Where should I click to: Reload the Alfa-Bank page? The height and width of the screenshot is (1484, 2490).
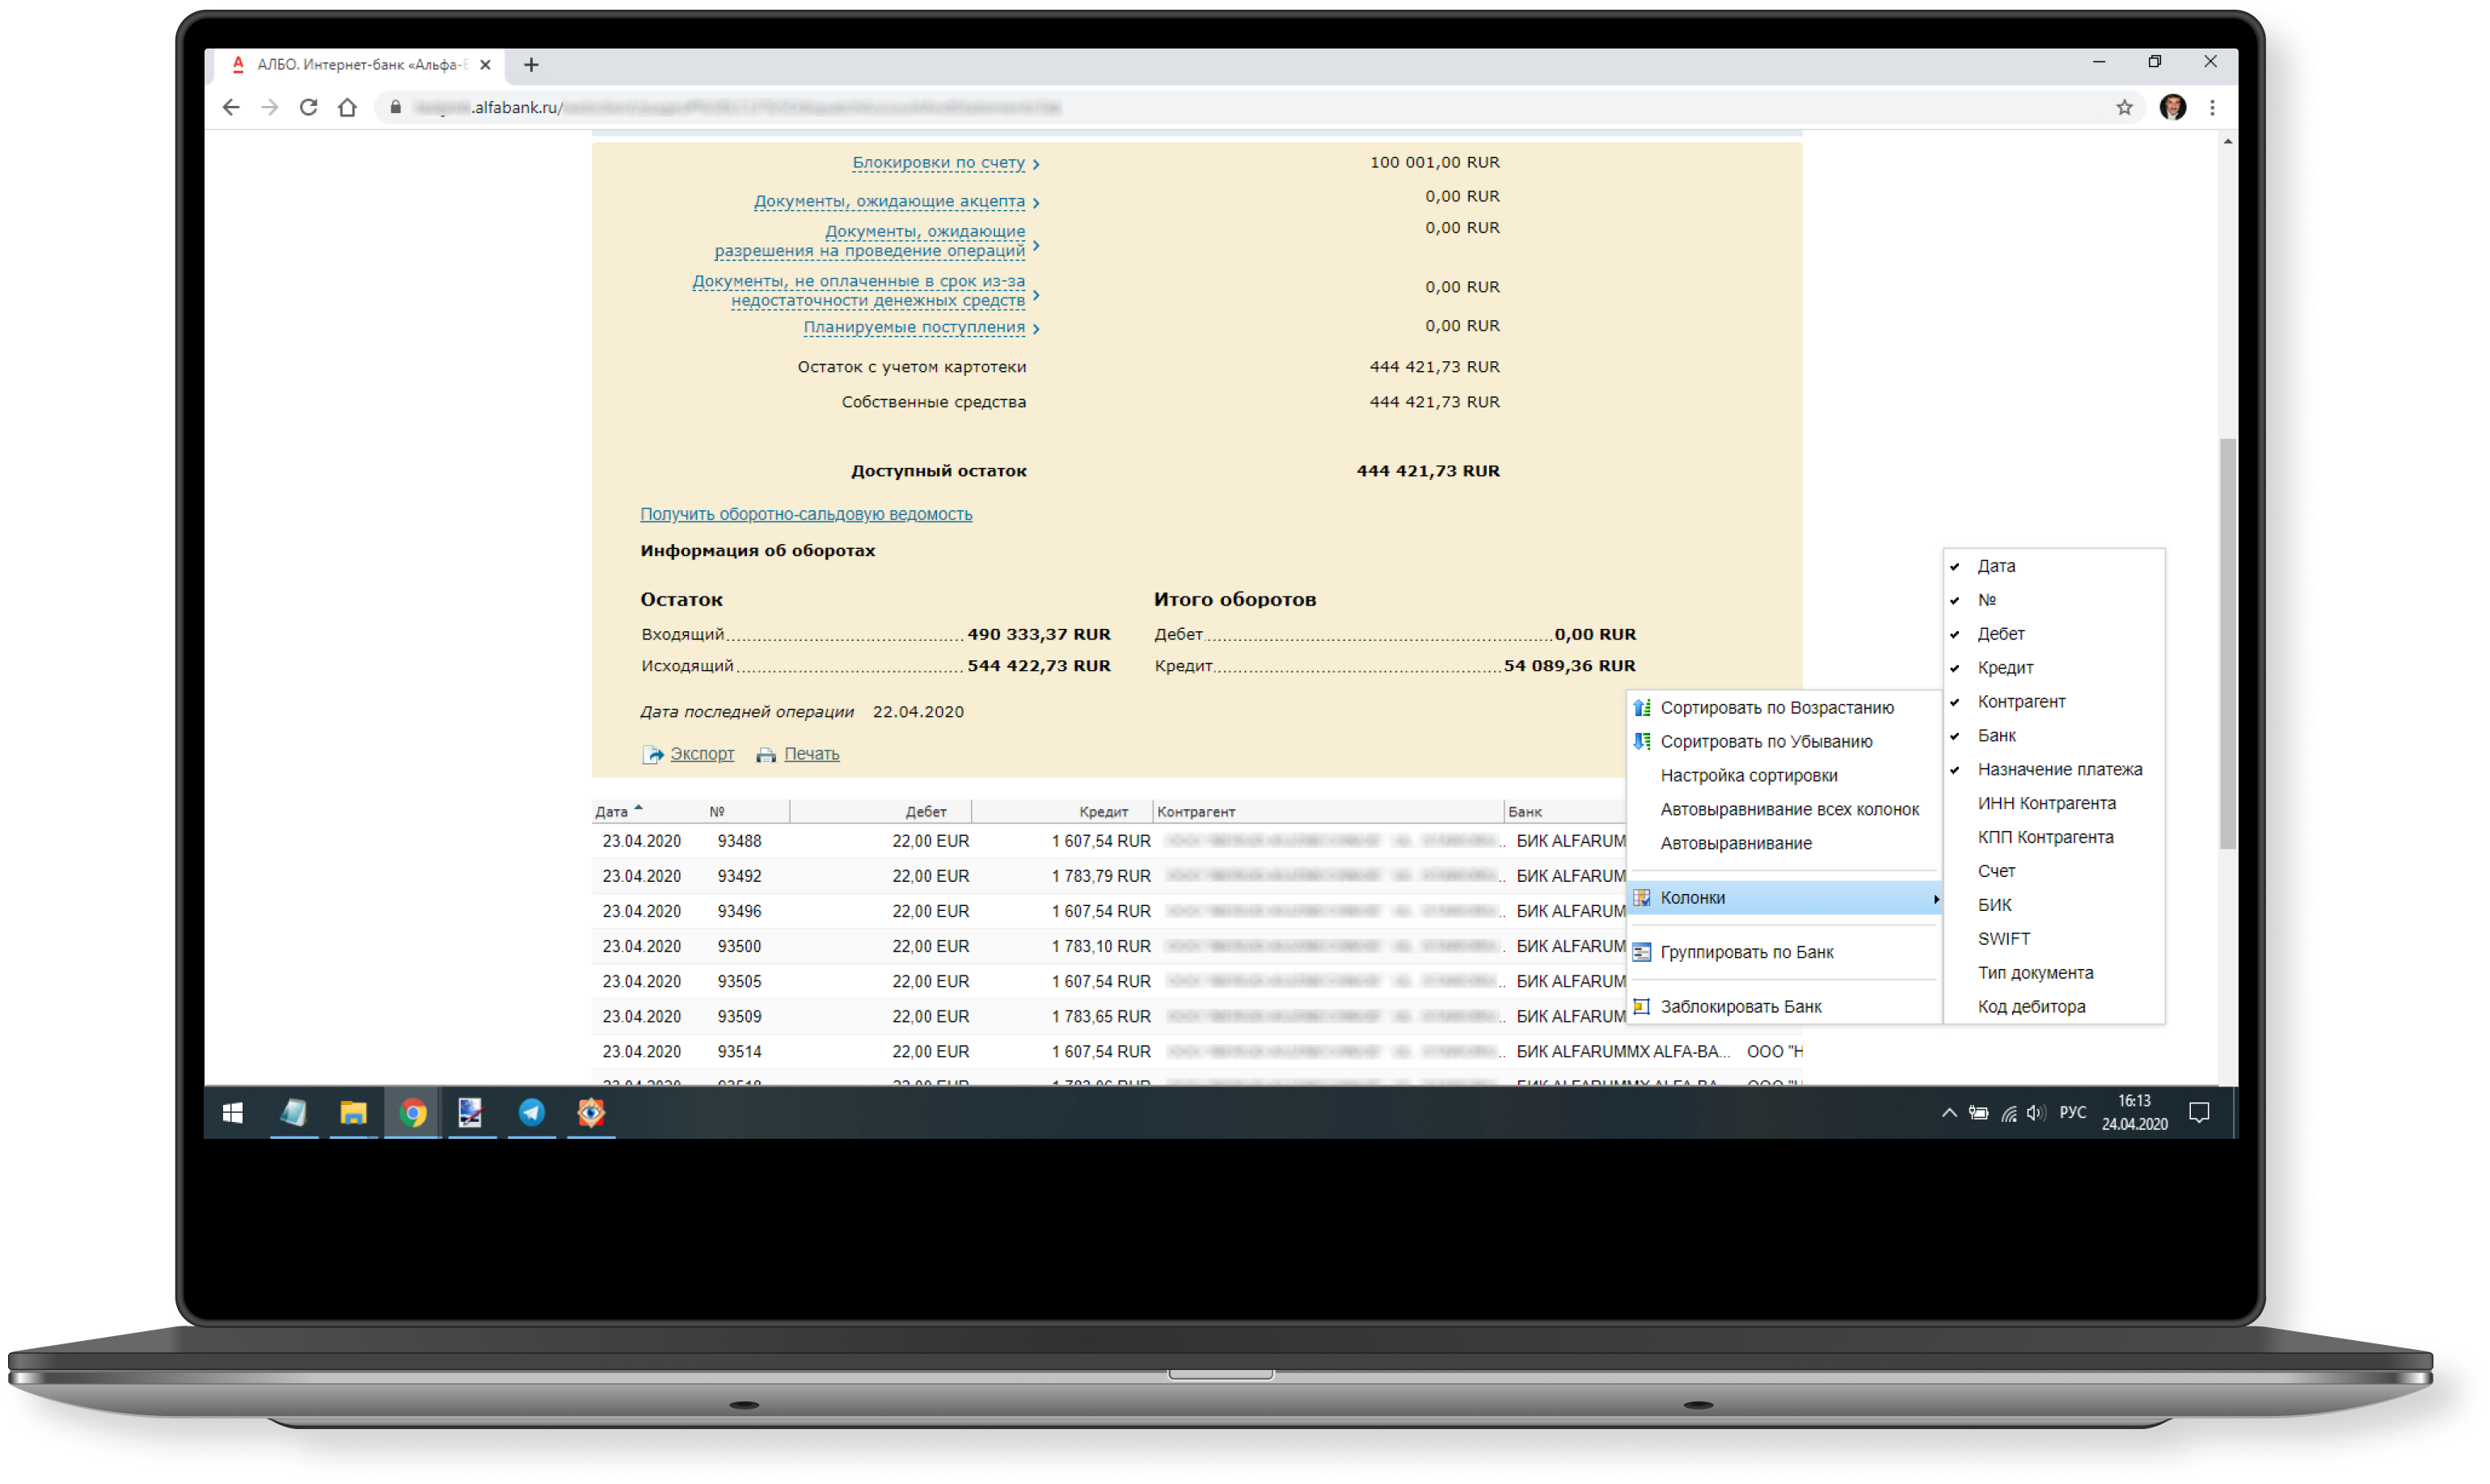click(x=309, y=107)
